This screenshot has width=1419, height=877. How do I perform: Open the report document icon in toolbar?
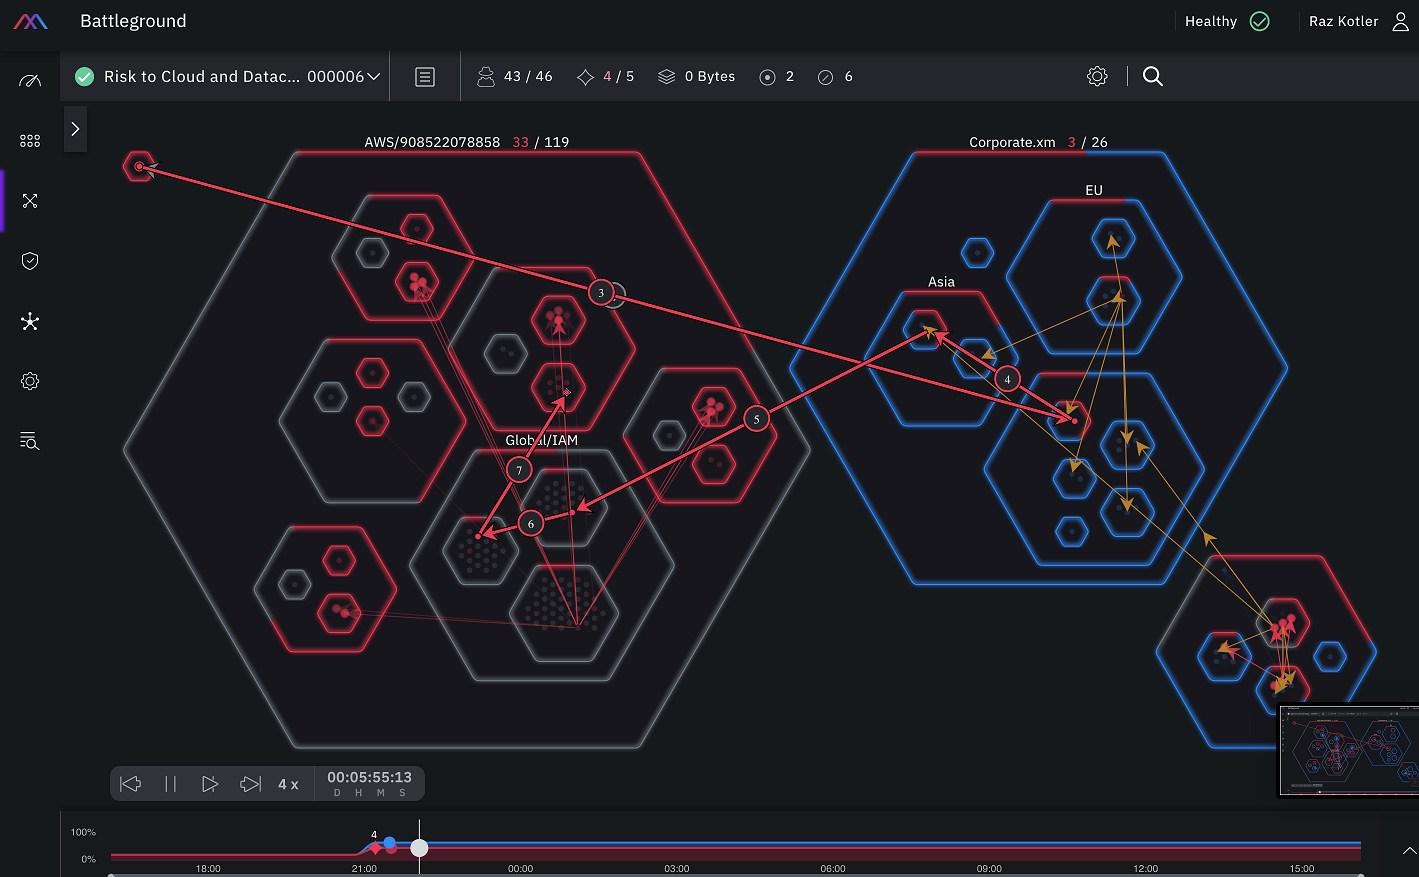pos(425,77)
